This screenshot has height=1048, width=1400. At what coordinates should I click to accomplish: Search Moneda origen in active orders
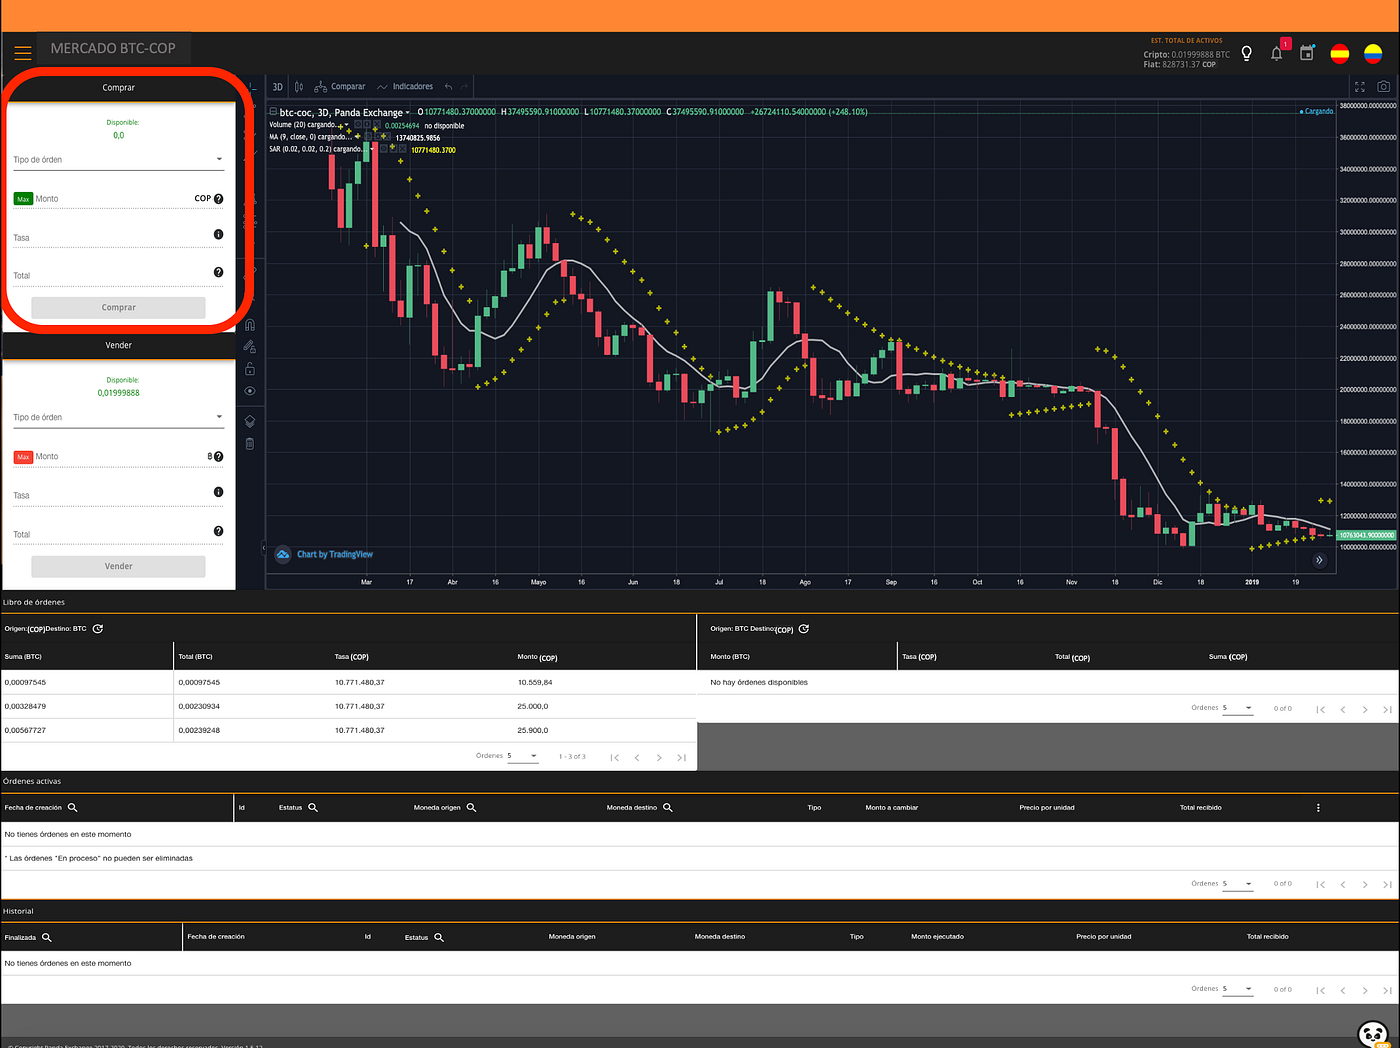click(471, 807)
